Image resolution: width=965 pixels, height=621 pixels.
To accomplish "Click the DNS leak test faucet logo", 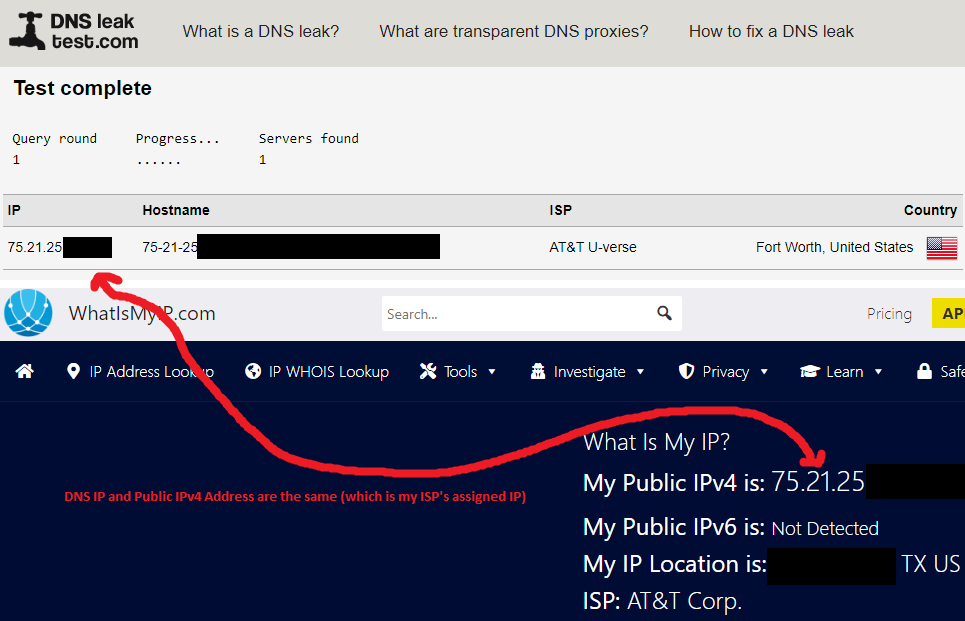I will pos(27,31).
